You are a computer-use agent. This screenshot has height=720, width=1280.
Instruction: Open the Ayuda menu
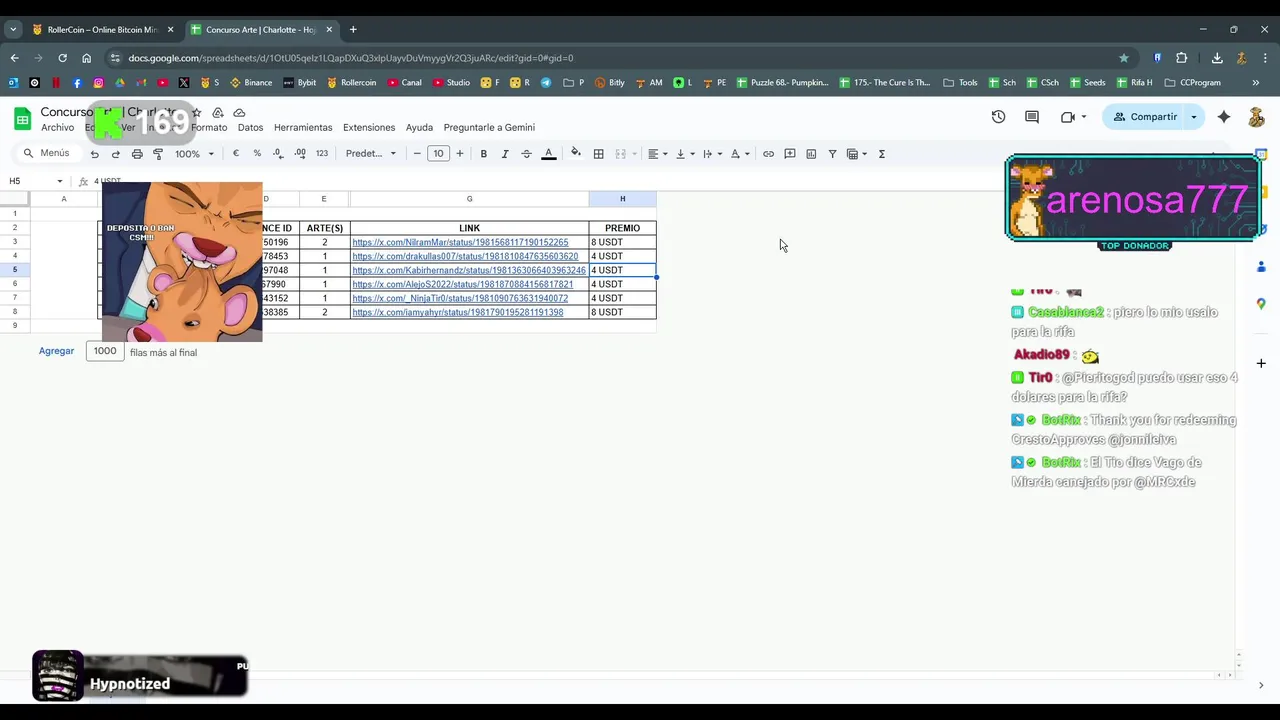(419, 128)
